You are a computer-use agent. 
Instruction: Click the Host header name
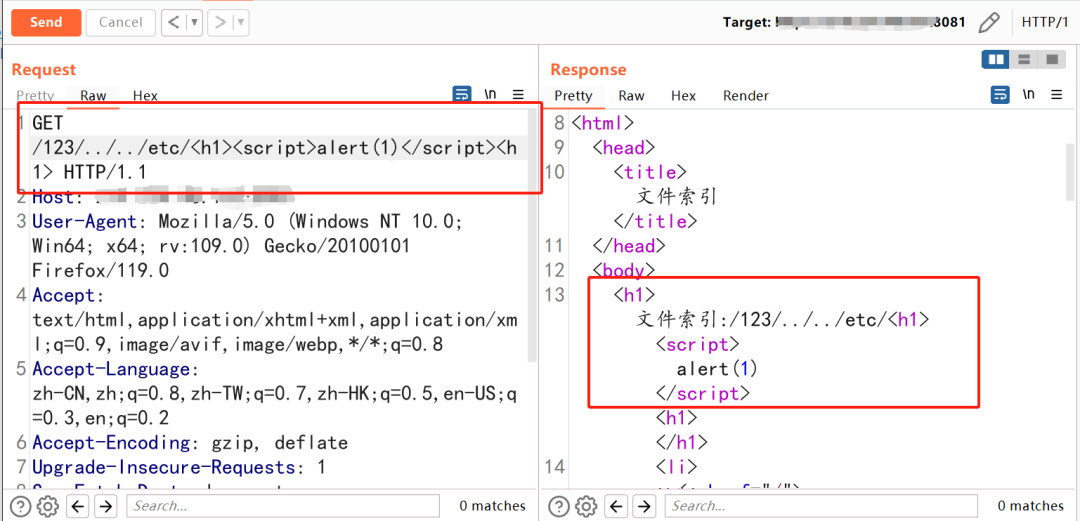coord(52,197)
